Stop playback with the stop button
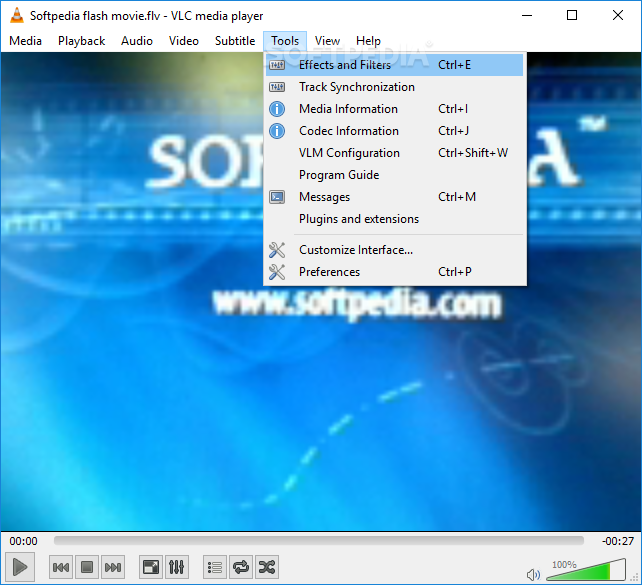This screenshot has height=585, width=642. pos(87,567)
